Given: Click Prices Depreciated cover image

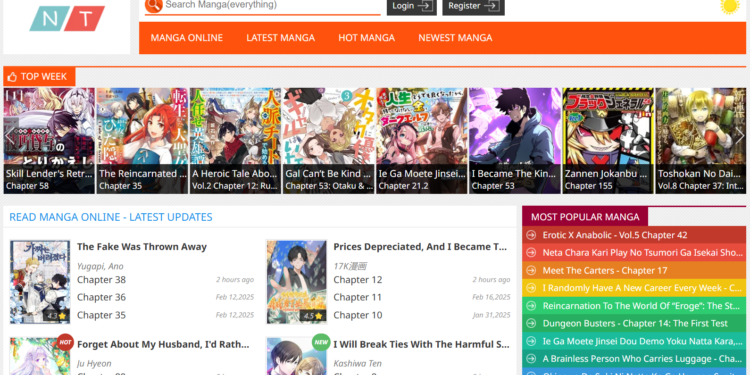Looking at the screenshot, I should (x=297, y=282).
